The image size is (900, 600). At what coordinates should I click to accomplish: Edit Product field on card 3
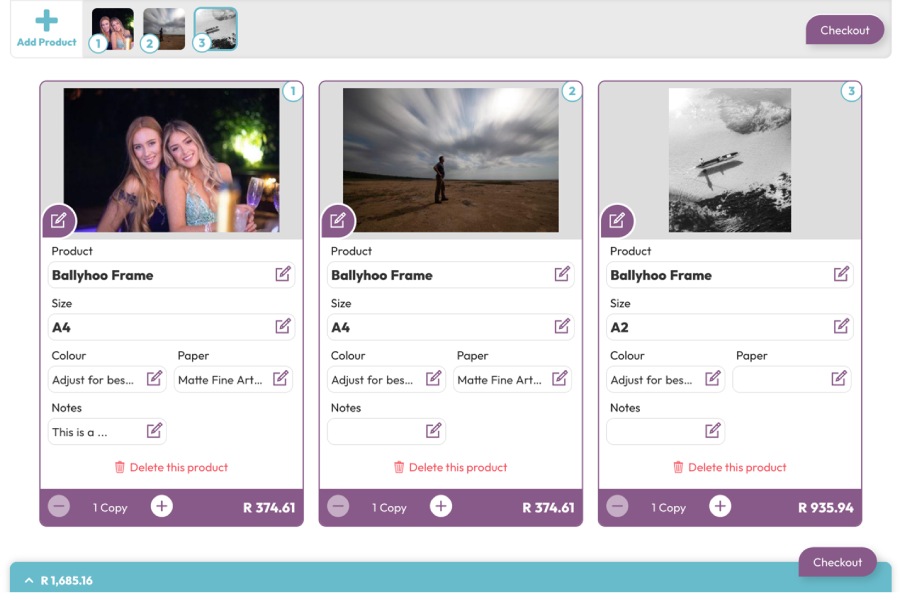click(x=841, y=274)
